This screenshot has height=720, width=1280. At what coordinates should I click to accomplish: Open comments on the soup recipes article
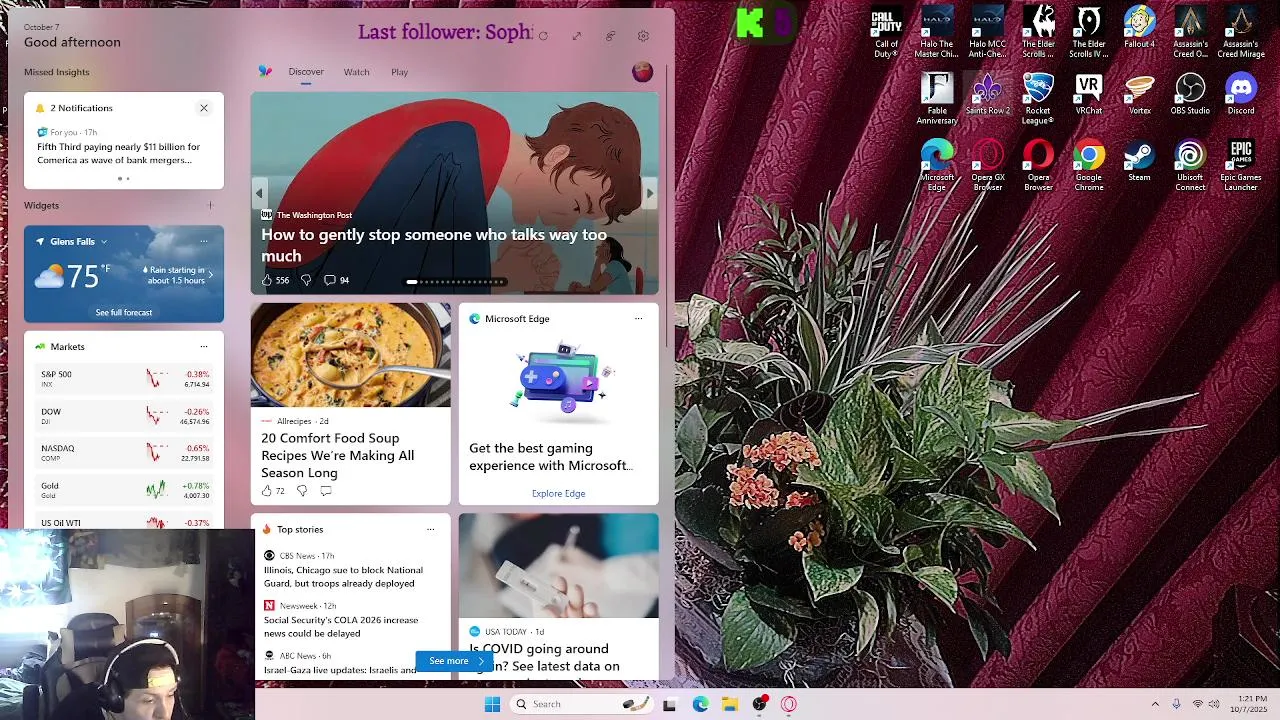pos(326,491)
